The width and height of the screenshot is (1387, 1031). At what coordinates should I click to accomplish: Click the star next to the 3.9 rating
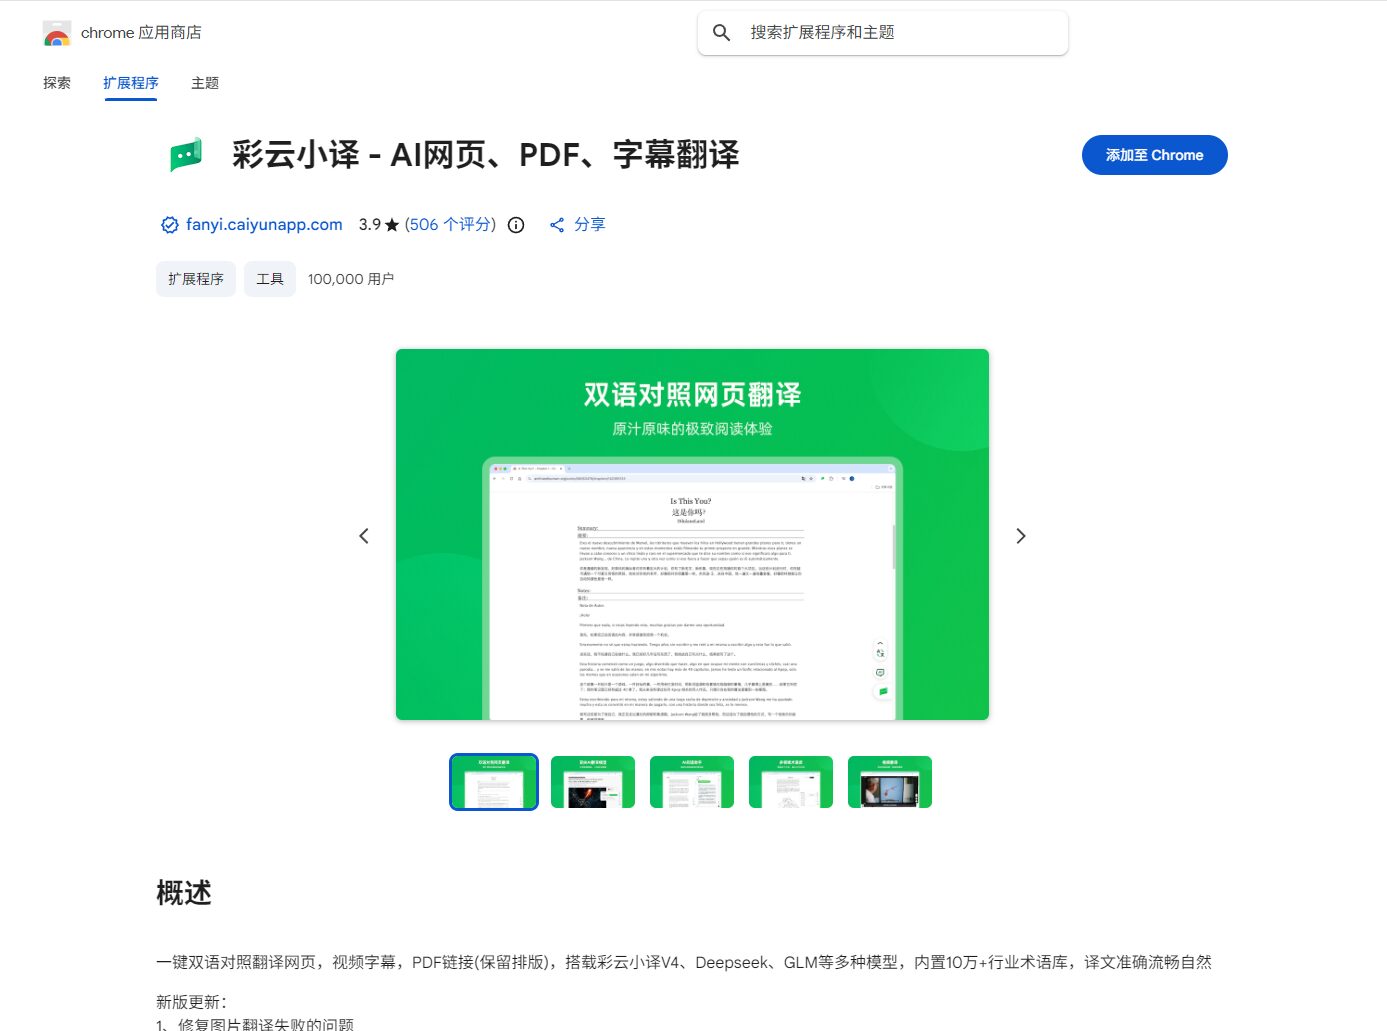pos(389,224)
